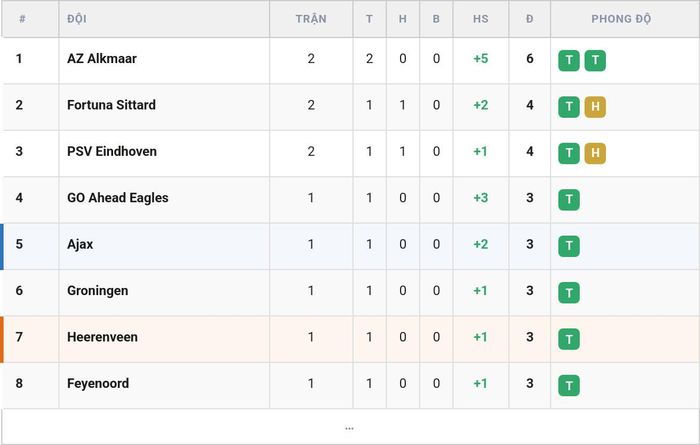Sort by the TRẬN column header
The image size is (700, 445).
coord(311,19)
